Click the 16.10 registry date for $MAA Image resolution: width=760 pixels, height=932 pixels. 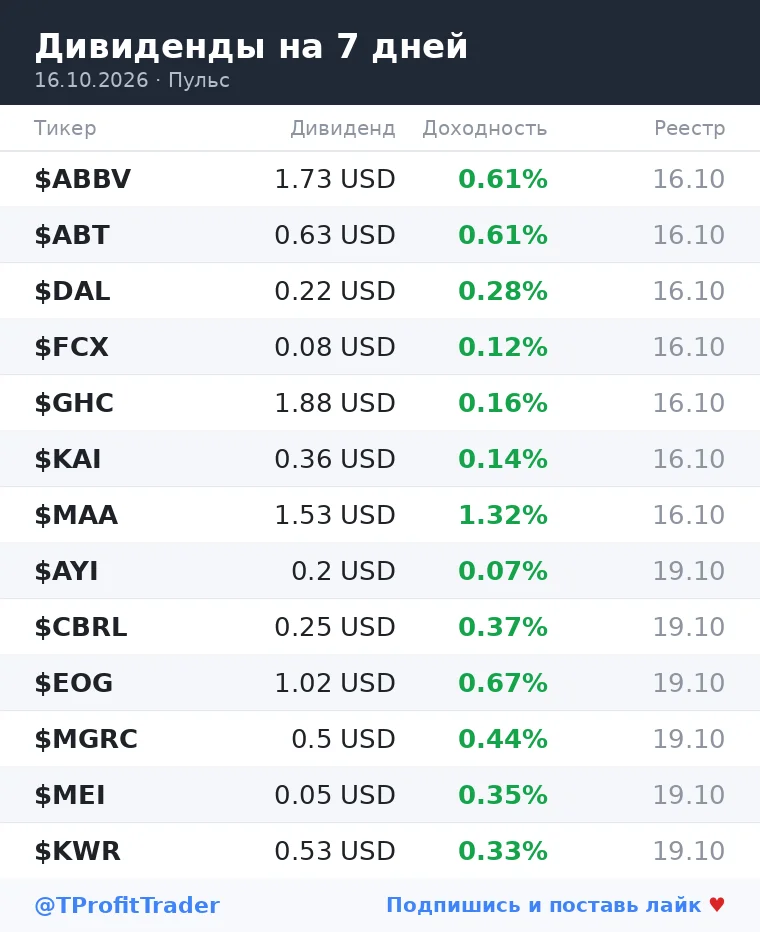(689, 515)
